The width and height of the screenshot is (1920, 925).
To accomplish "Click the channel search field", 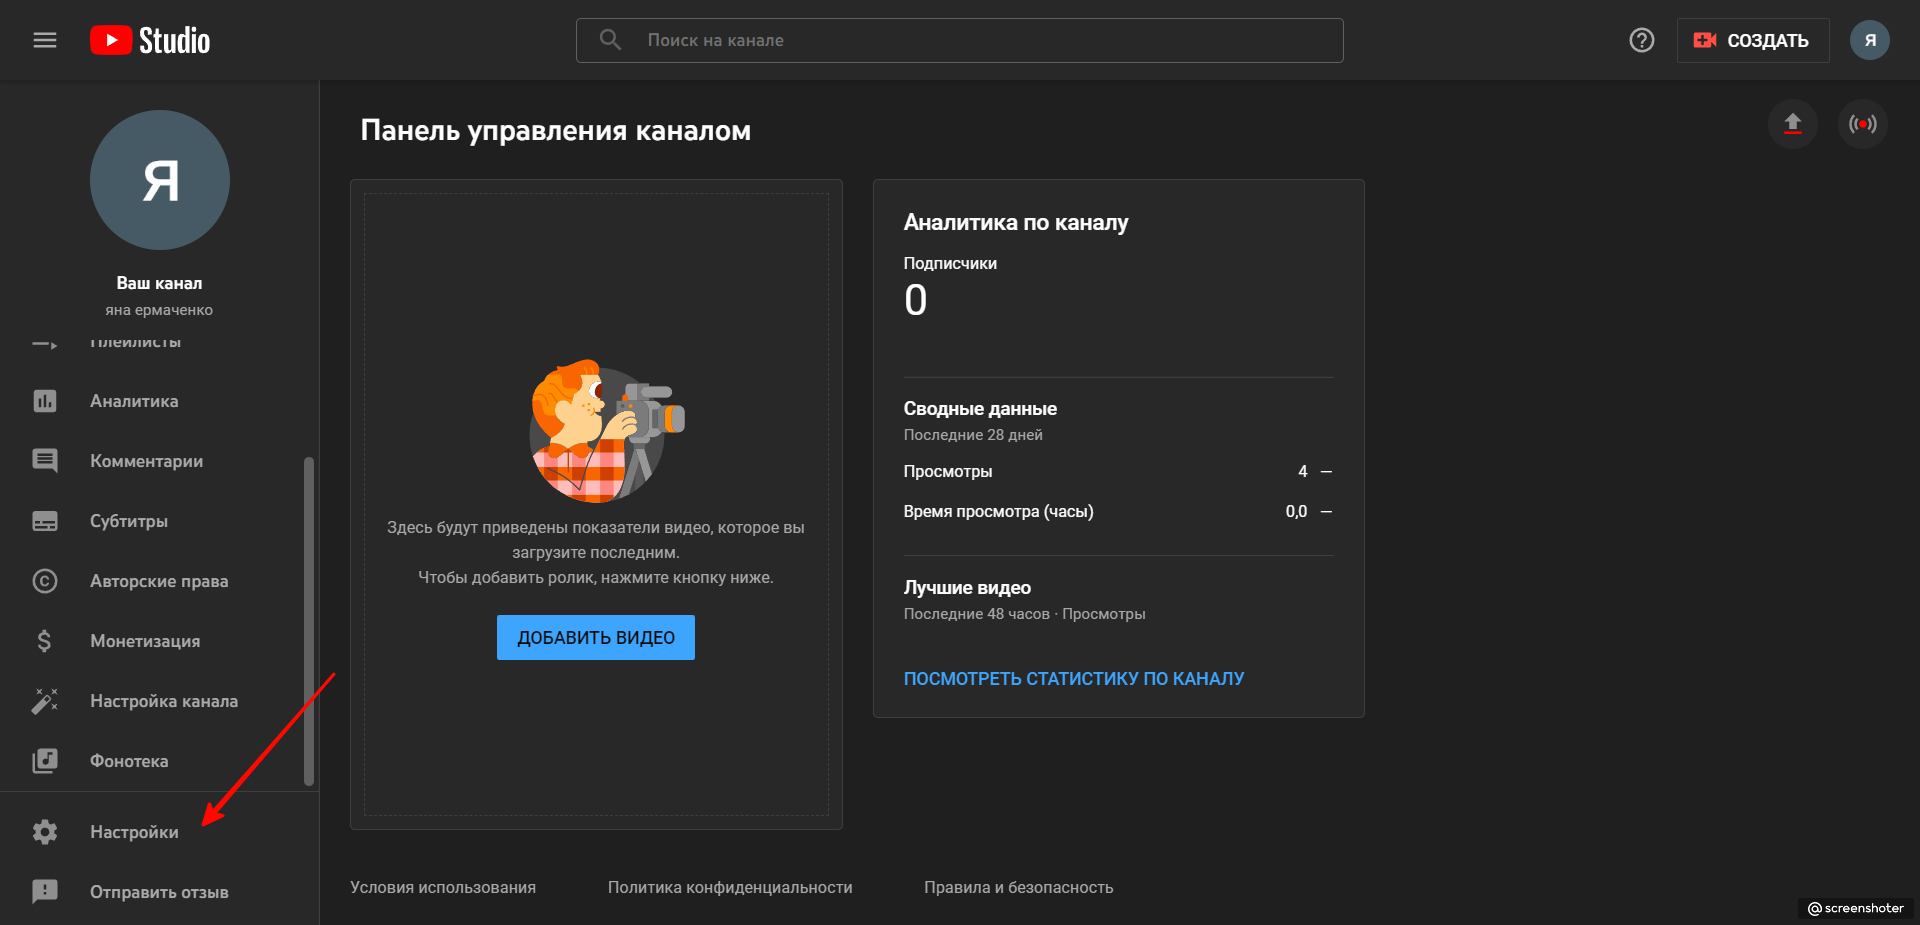I will pyautogui.click(x=960, y=40).
